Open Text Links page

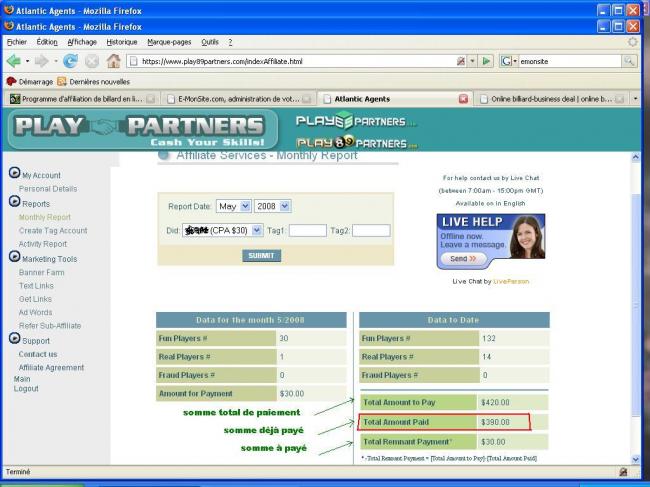tap(36, 286)
